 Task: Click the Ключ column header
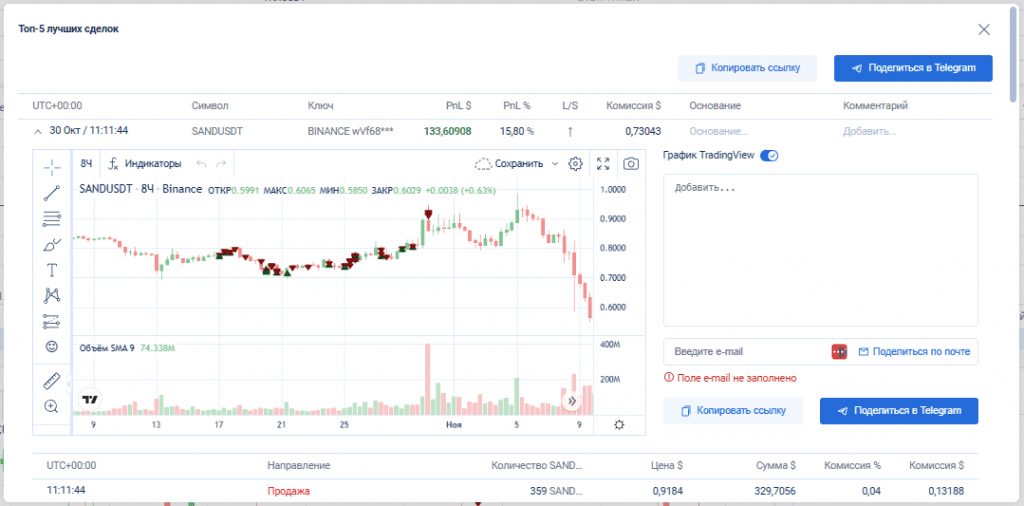point(321,106)
